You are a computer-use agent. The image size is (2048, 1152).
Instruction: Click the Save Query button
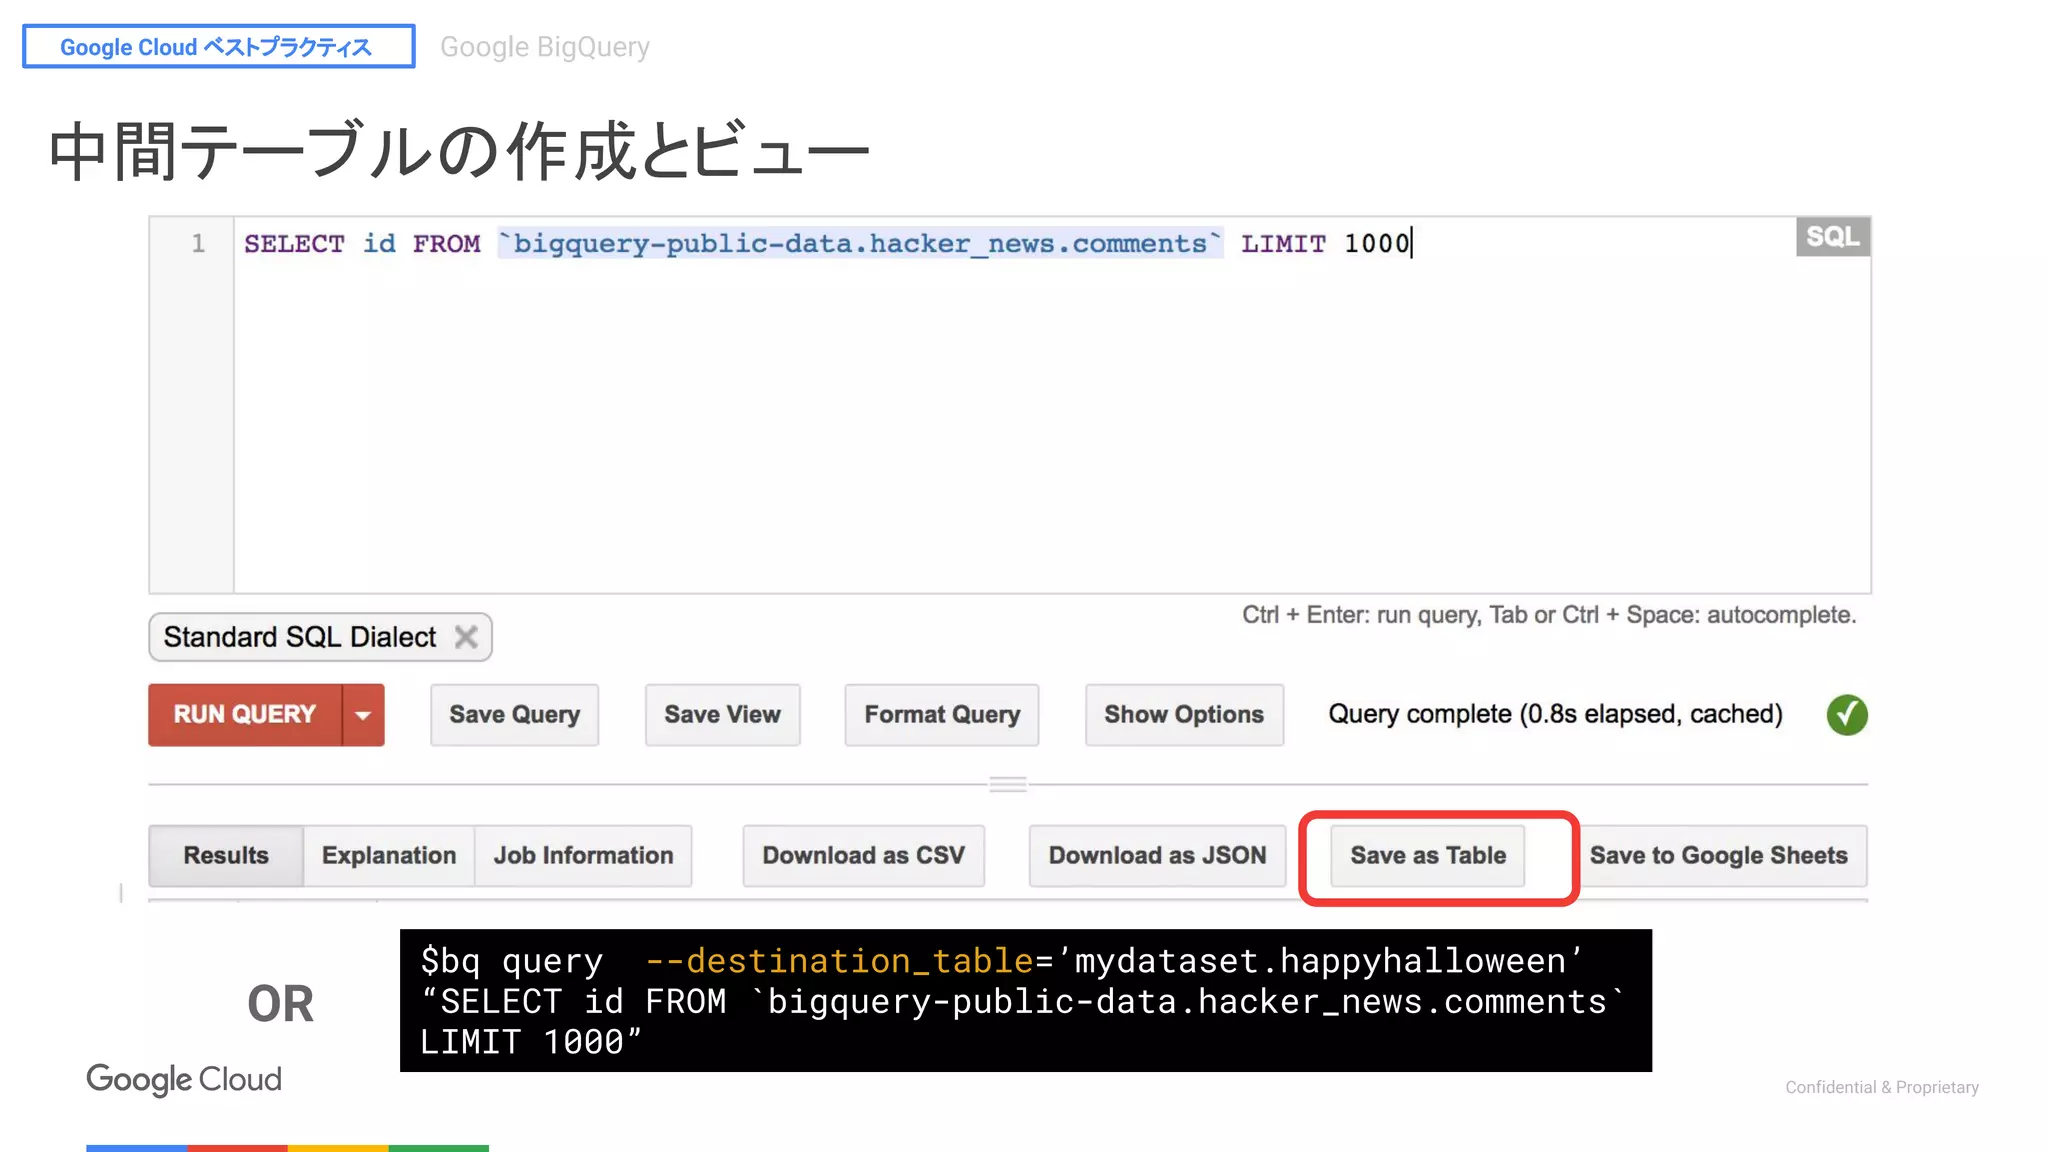[515, 714]
